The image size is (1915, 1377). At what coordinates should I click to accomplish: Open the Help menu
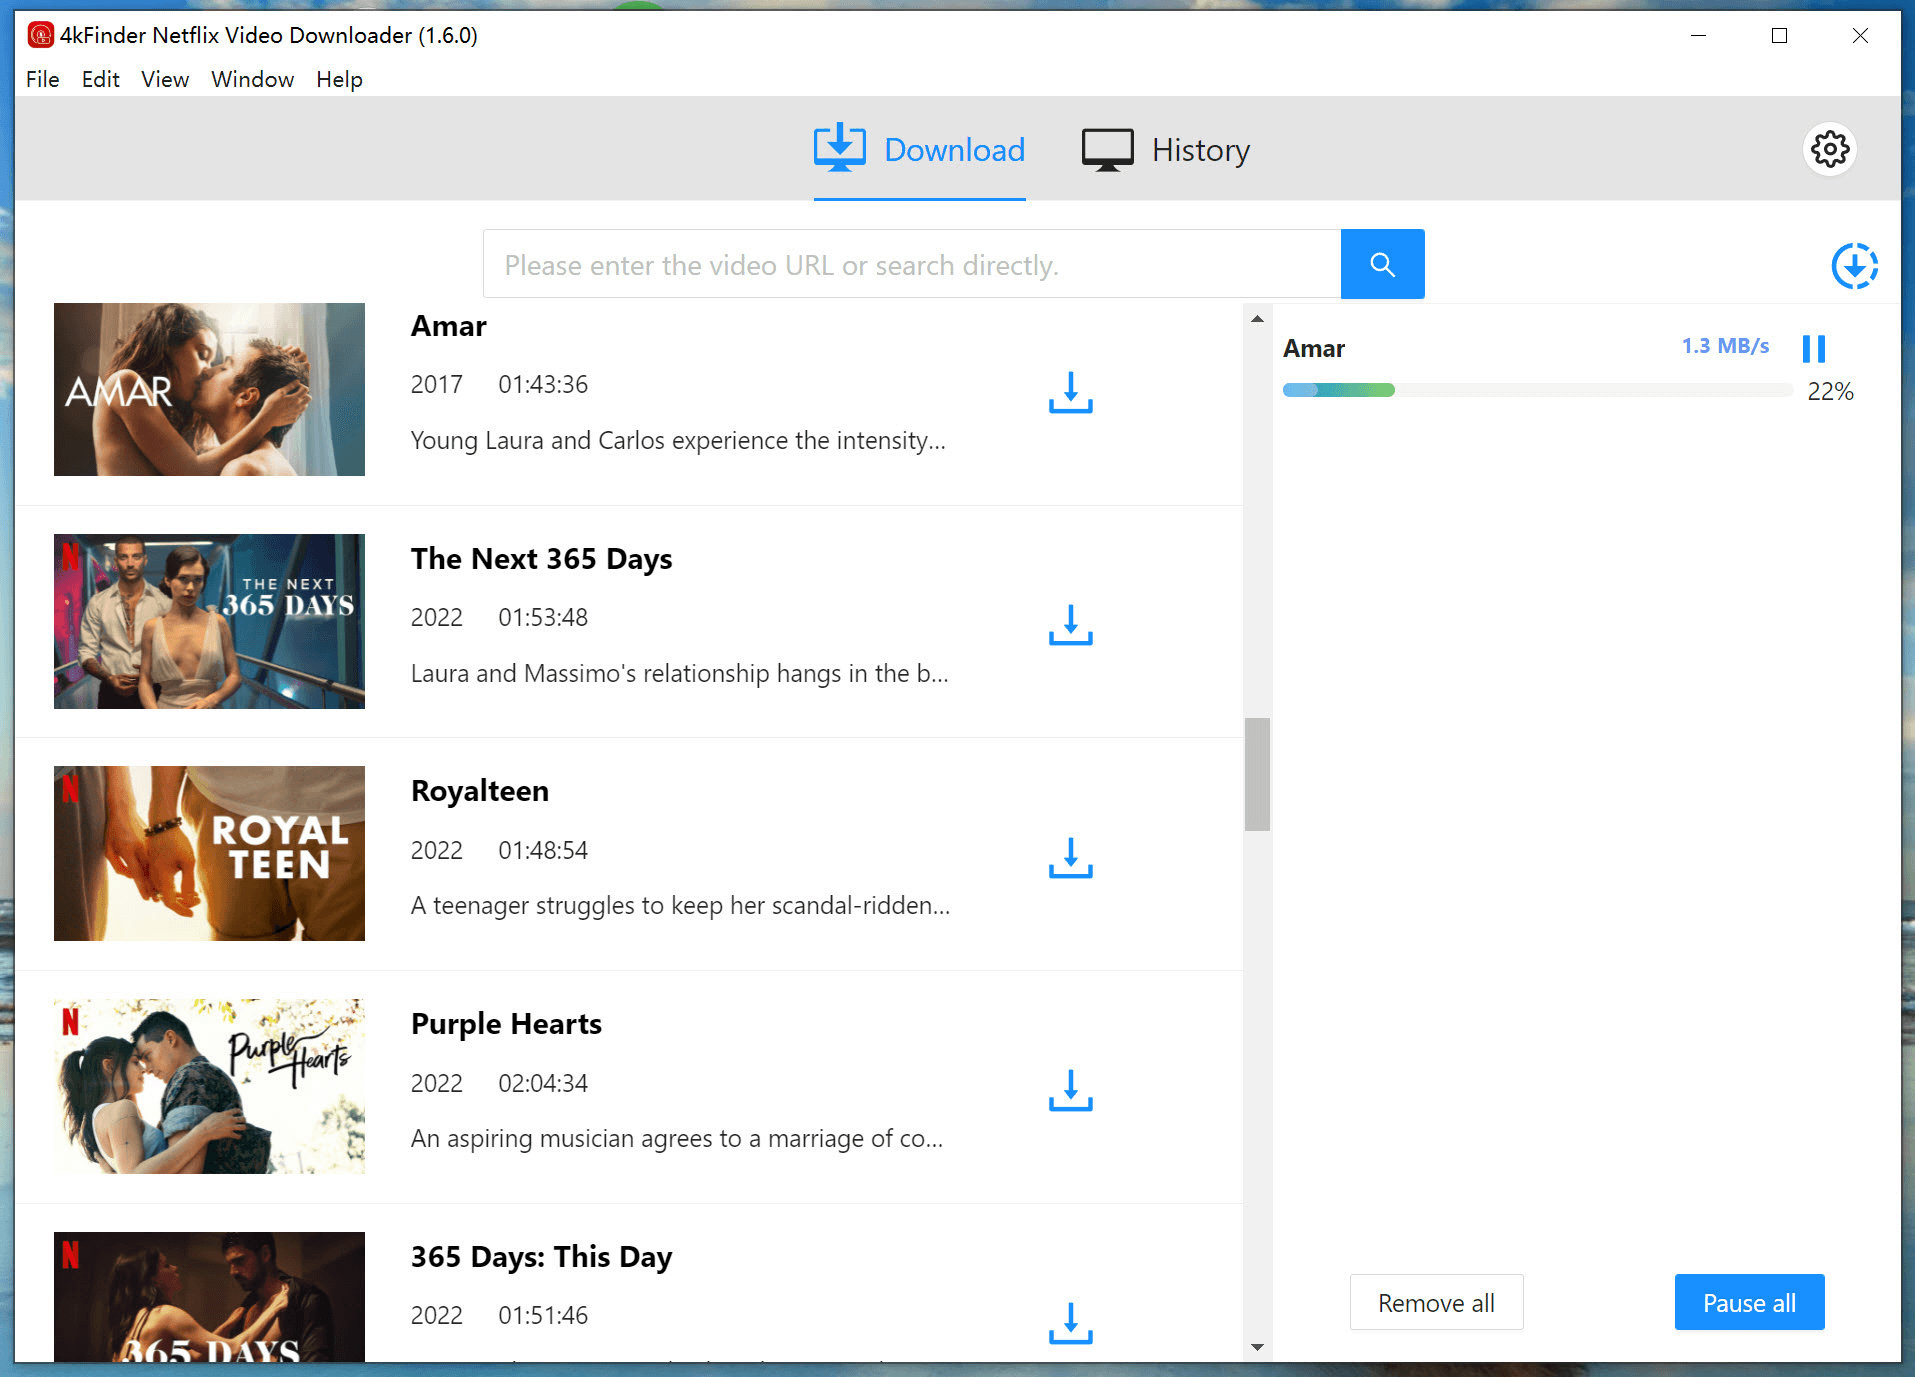point(339,79)
